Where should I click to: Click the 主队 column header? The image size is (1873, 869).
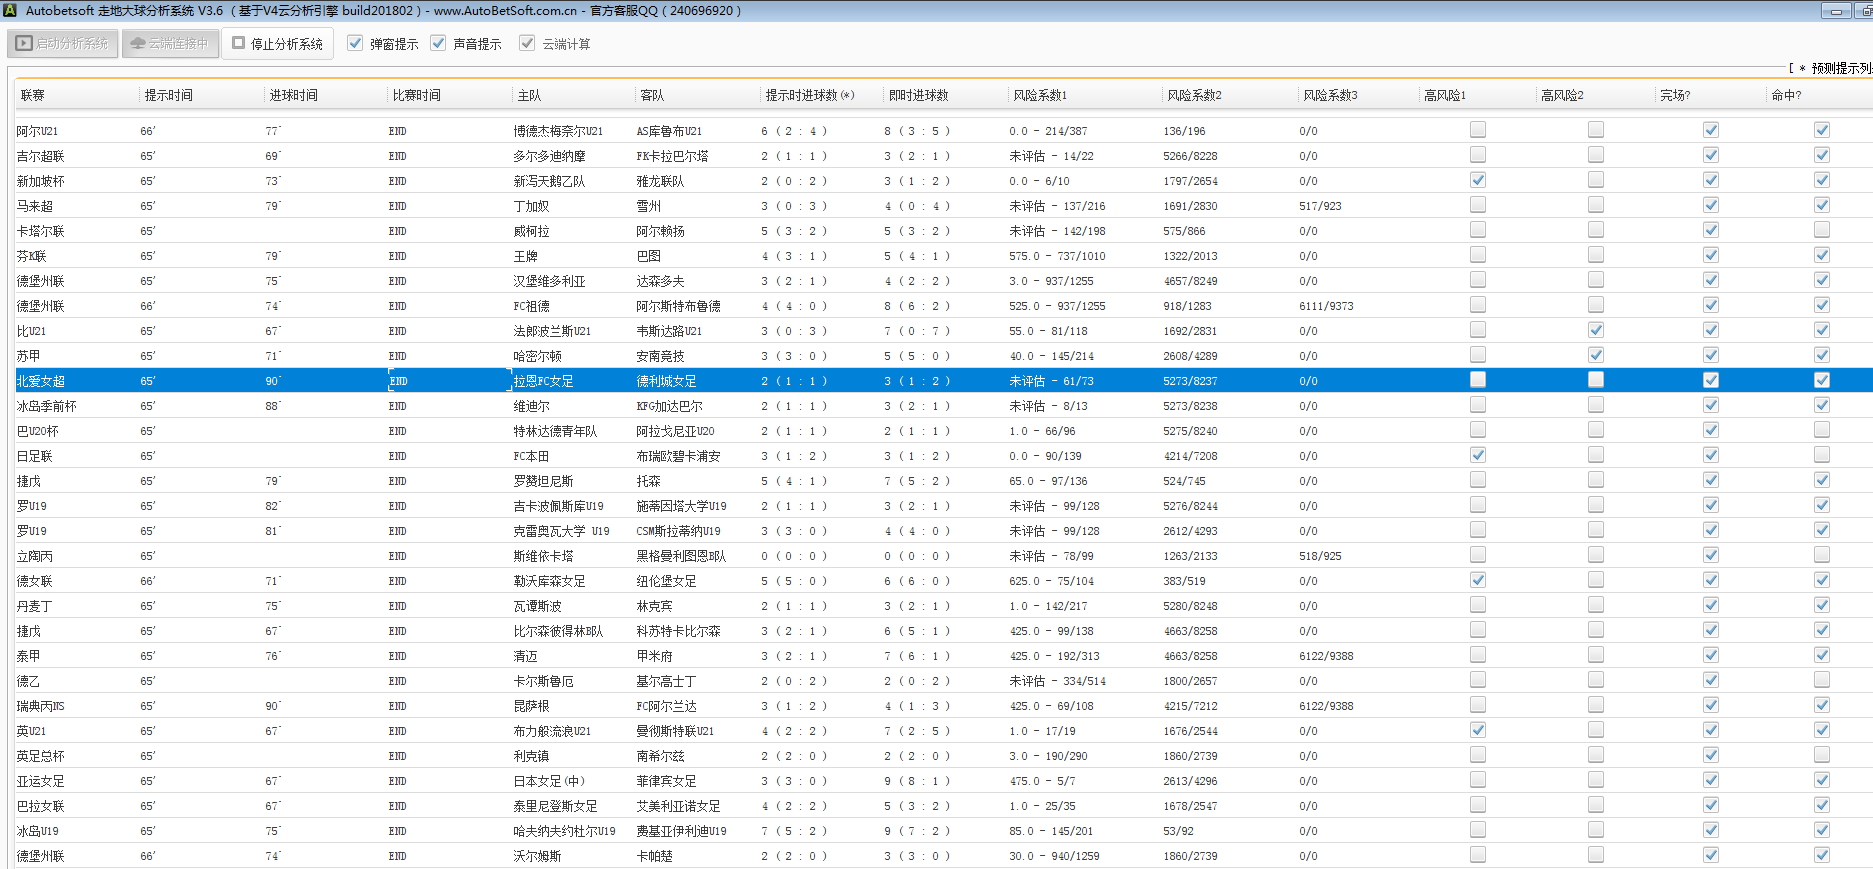point(529,95)
